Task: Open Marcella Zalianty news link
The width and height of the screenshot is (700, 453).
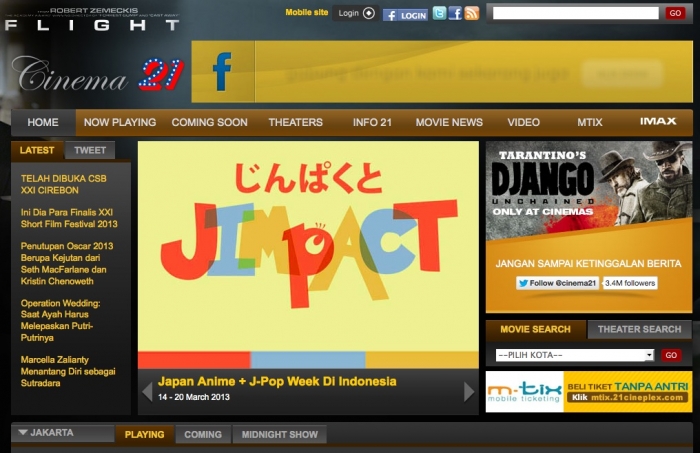Action: (x=68, y=371)
